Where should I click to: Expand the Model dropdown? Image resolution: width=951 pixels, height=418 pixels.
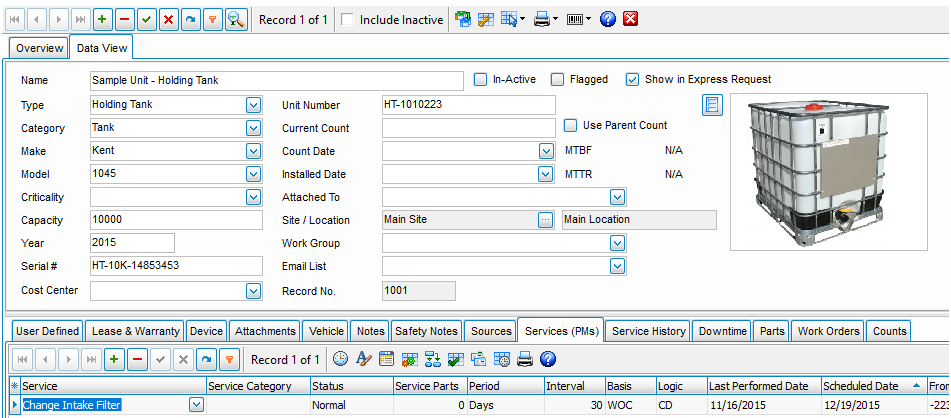click(x=254, y=174)
